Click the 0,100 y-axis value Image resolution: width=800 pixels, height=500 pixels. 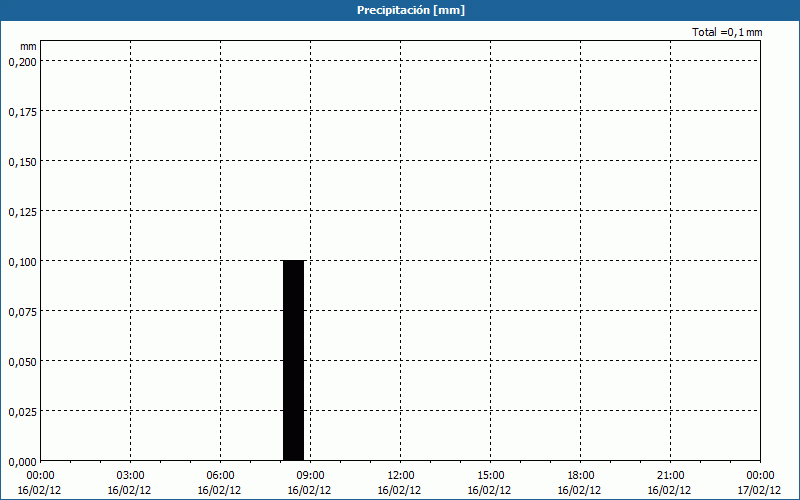click(x=22, y=261)
